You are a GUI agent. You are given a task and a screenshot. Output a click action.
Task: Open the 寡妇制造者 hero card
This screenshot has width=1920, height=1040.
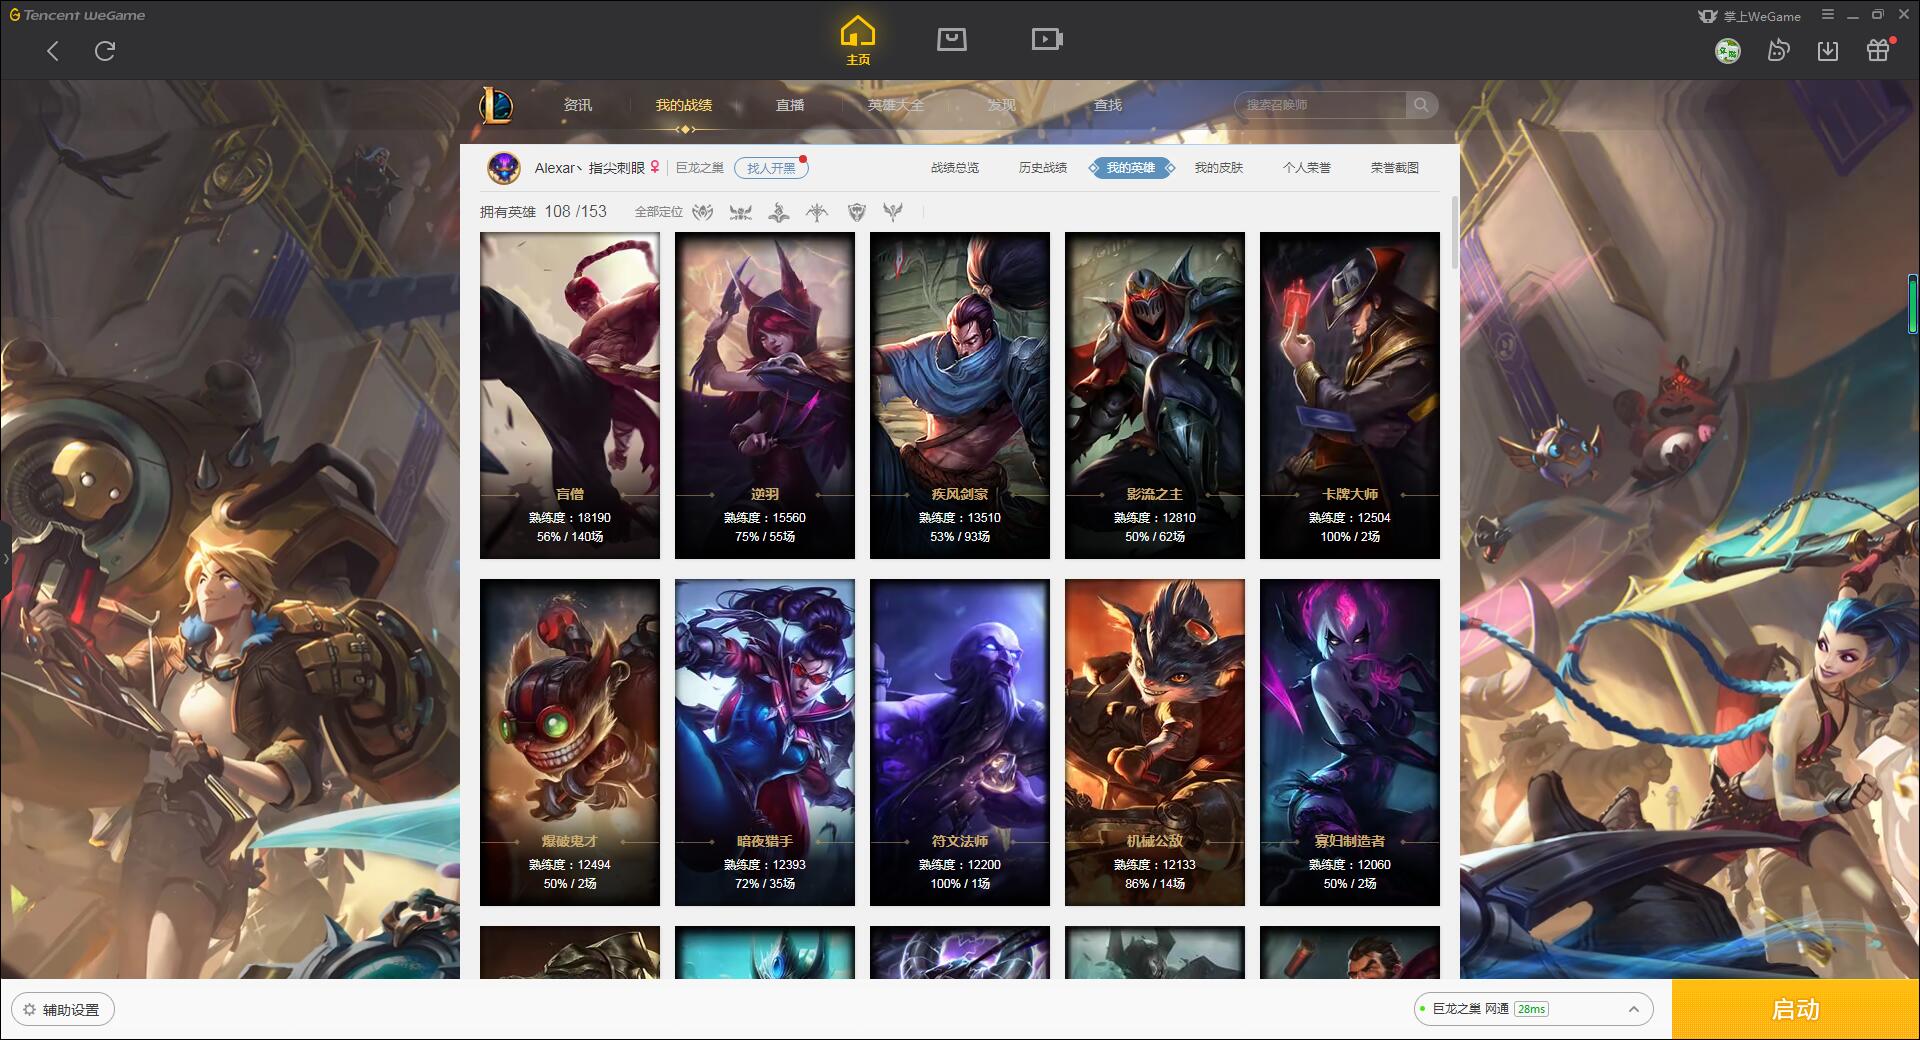pyautogui.click(x=1350, y=742)
